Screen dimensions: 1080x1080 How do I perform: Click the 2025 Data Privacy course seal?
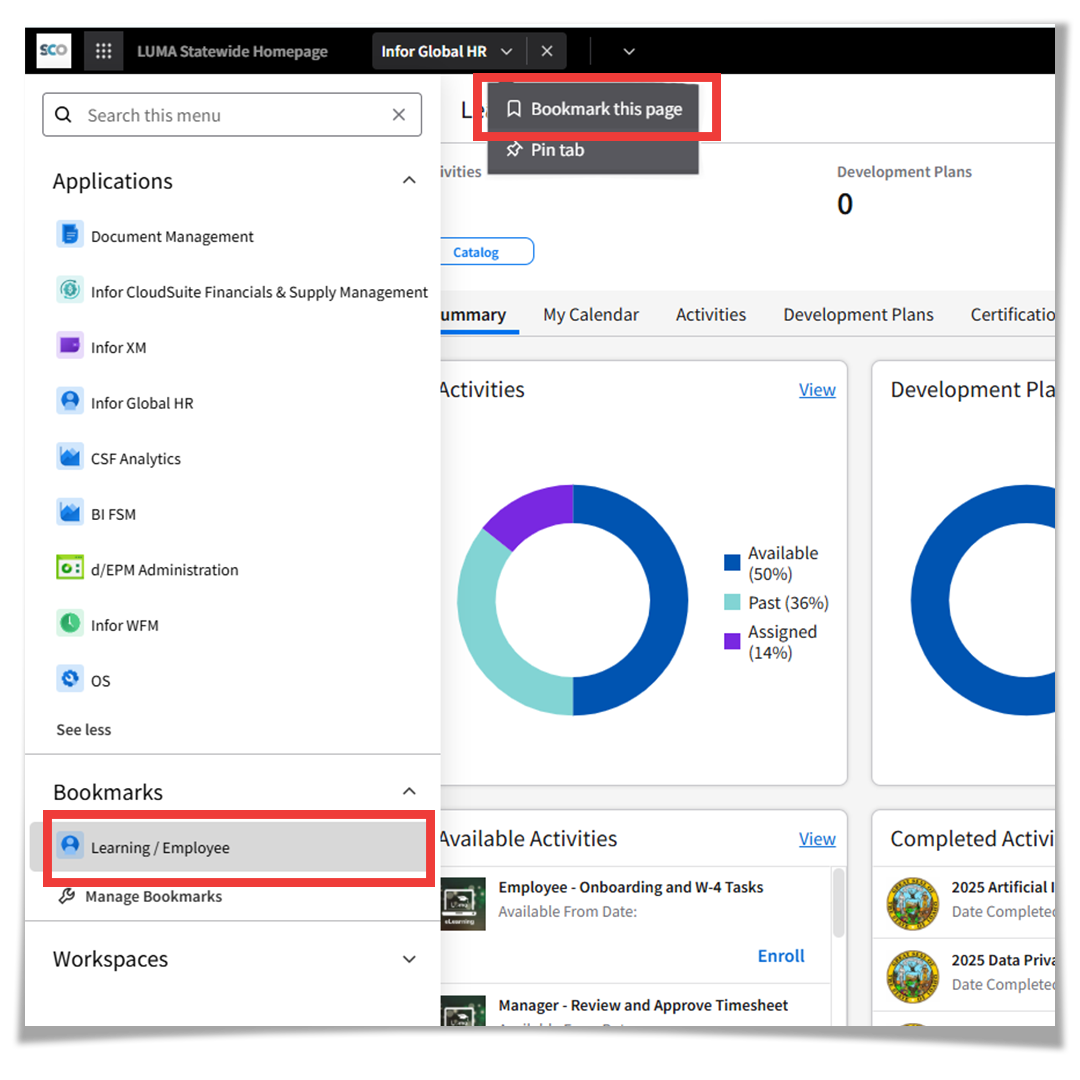(913, 977)
